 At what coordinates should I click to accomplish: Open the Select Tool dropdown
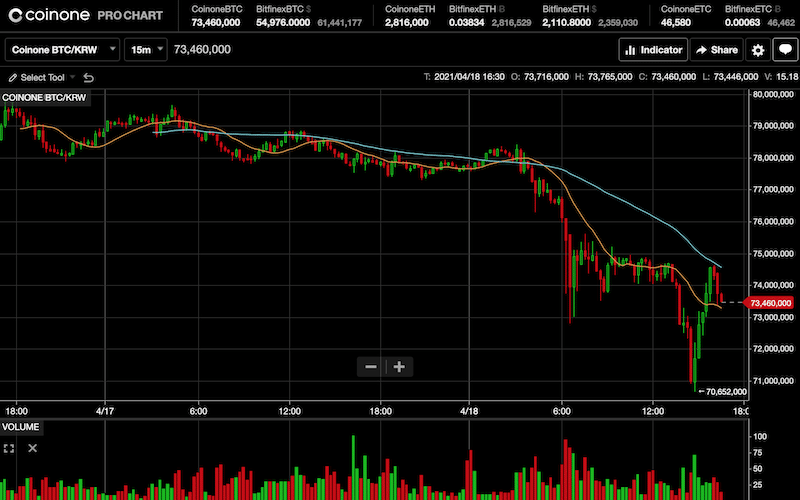(42, 78)
